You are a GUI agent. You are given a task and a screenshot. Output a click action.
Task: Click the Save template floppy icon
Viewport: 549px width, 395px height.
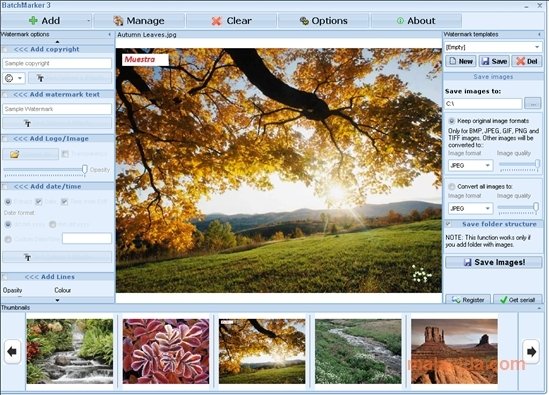coord(485,61)
